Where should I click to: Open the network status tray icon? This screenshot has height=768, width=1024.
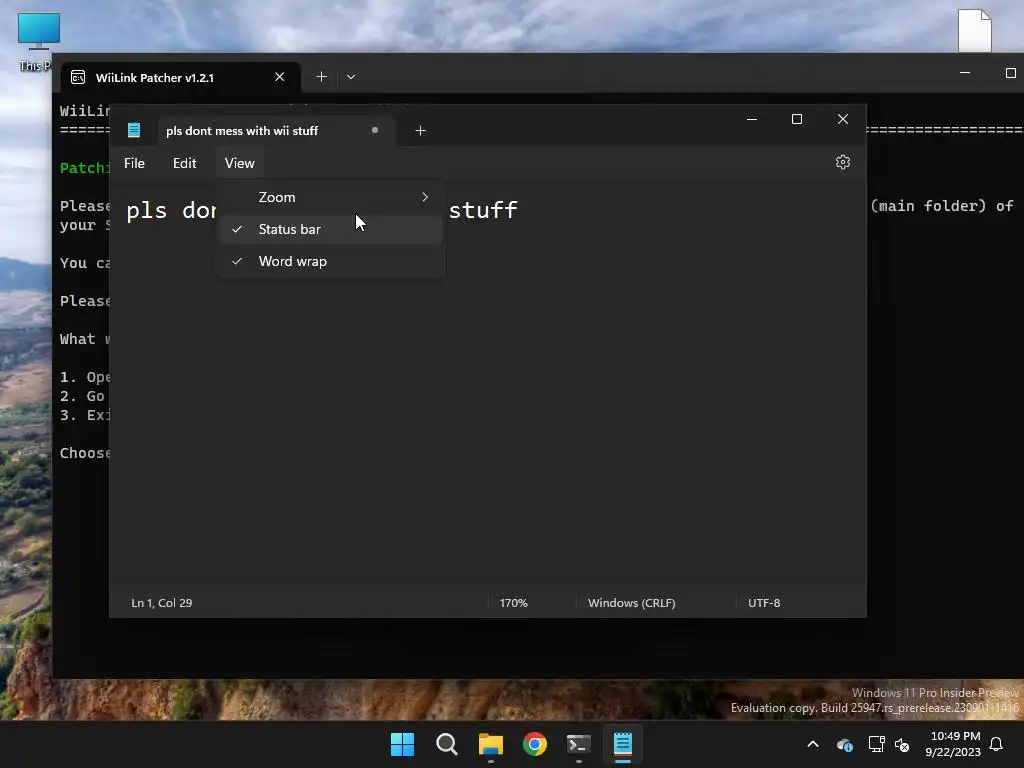pos(876,744)
